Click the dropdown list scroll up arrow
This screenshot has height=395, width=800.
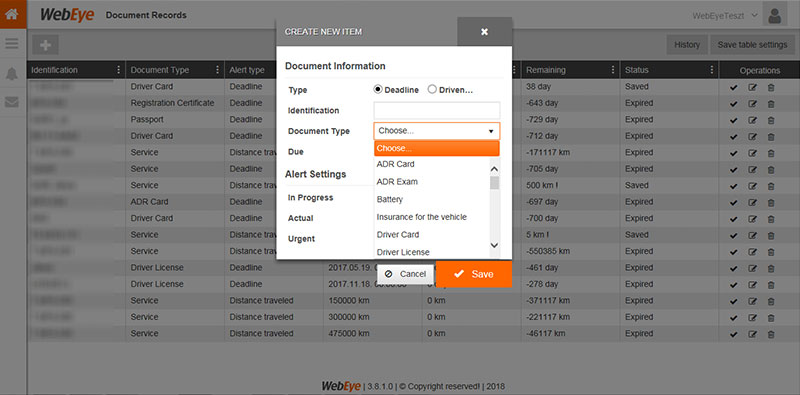[x=494, y=169]
